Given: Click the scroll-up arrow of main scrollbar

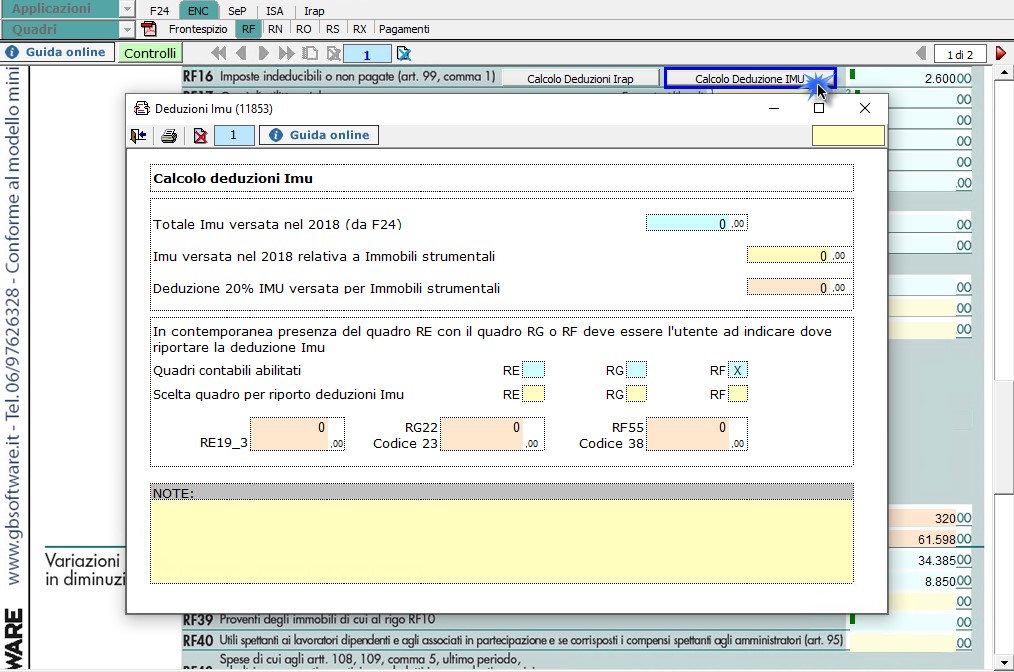Looking at the screenshot, I should 1004,72.
